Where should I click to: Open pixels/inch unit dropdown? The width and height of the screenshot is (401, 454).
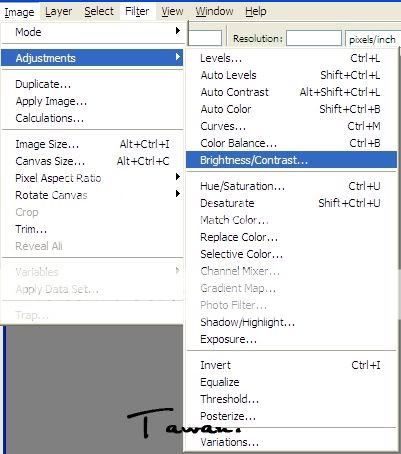click(x=373, y=40)
